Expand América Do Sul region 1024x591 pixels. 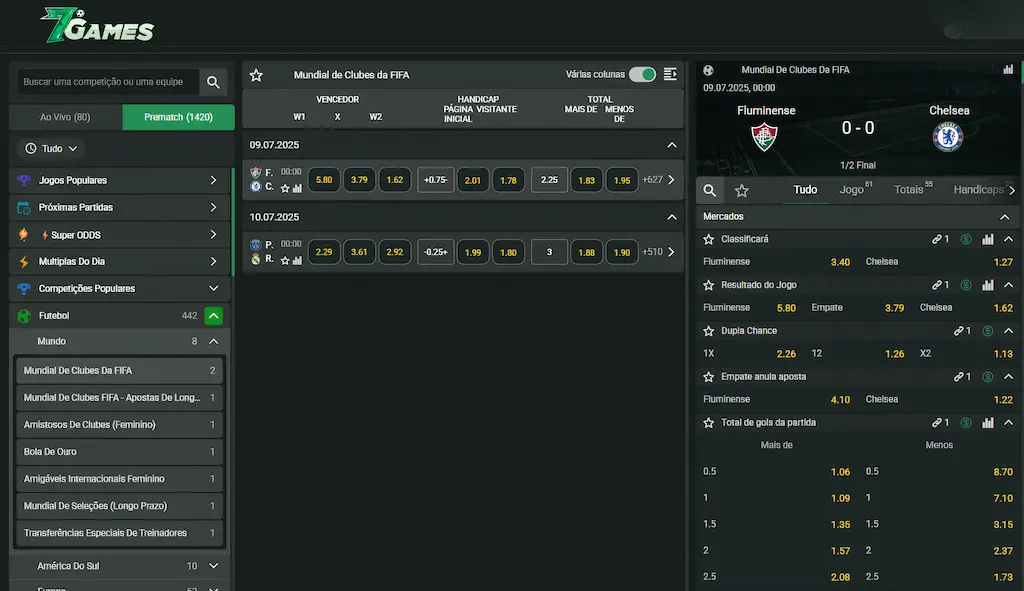pos(214,566)
